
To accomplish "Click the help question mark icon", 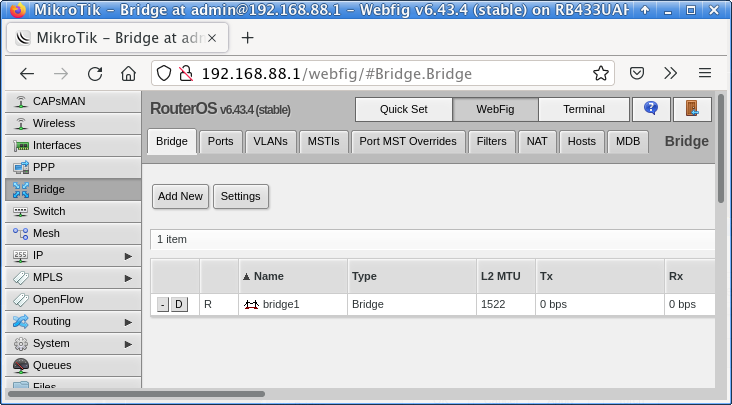I will (x=651, y=109).
